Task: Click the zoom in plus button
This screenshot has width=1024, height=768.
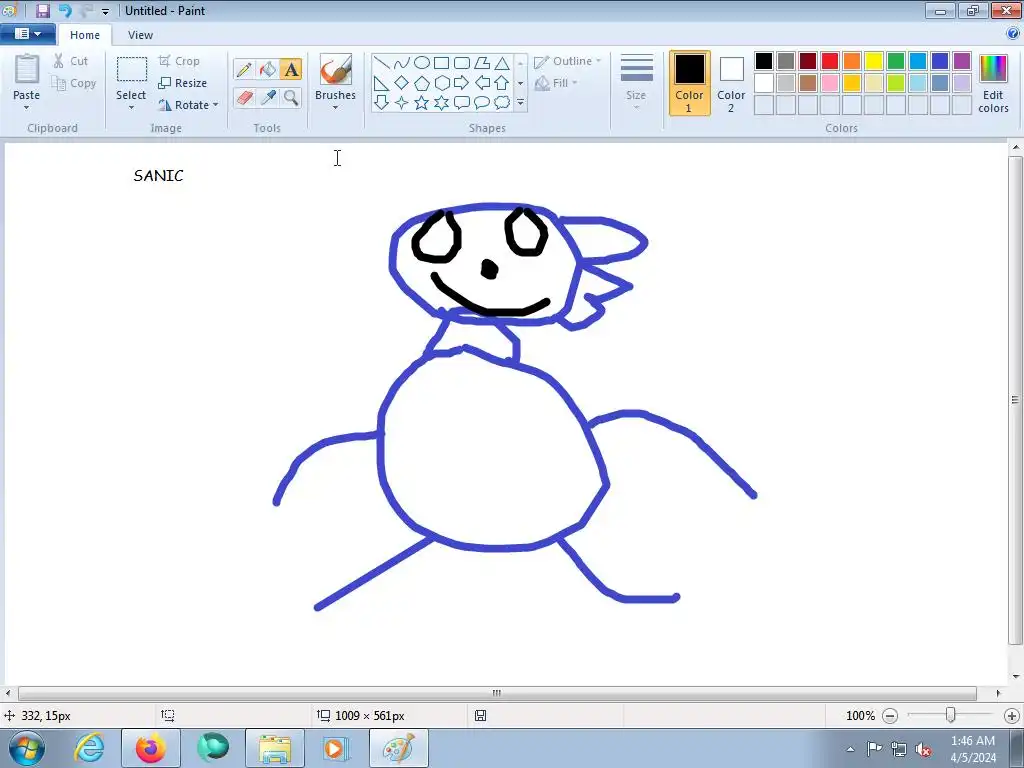Action: pyautogui.click(x=1012, y=716)
